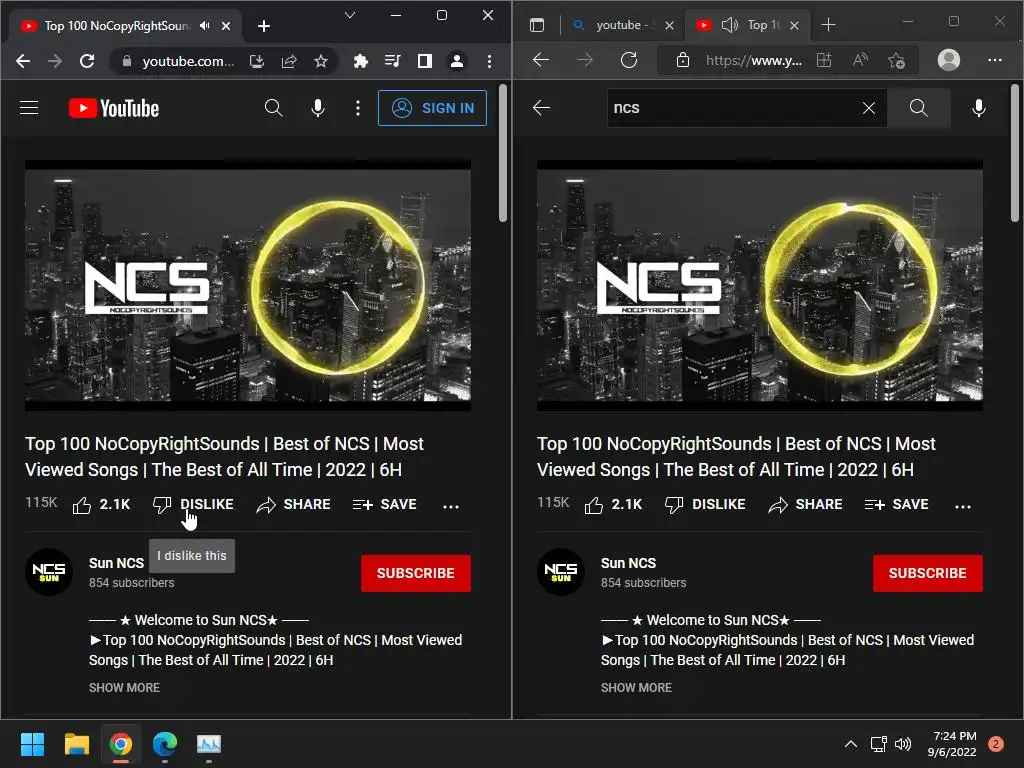Click SUBSCRIBE button in Chrome window
1024x768 pixels.
point(415,573)
